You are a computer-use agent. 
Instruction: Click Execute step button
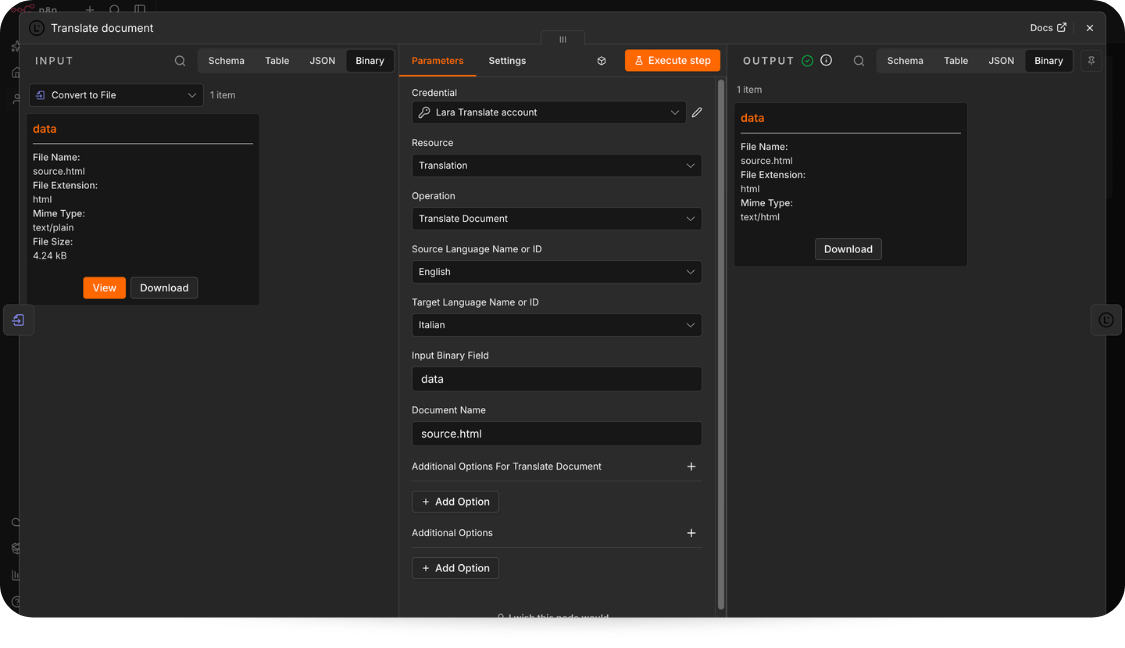pos(672,61)
